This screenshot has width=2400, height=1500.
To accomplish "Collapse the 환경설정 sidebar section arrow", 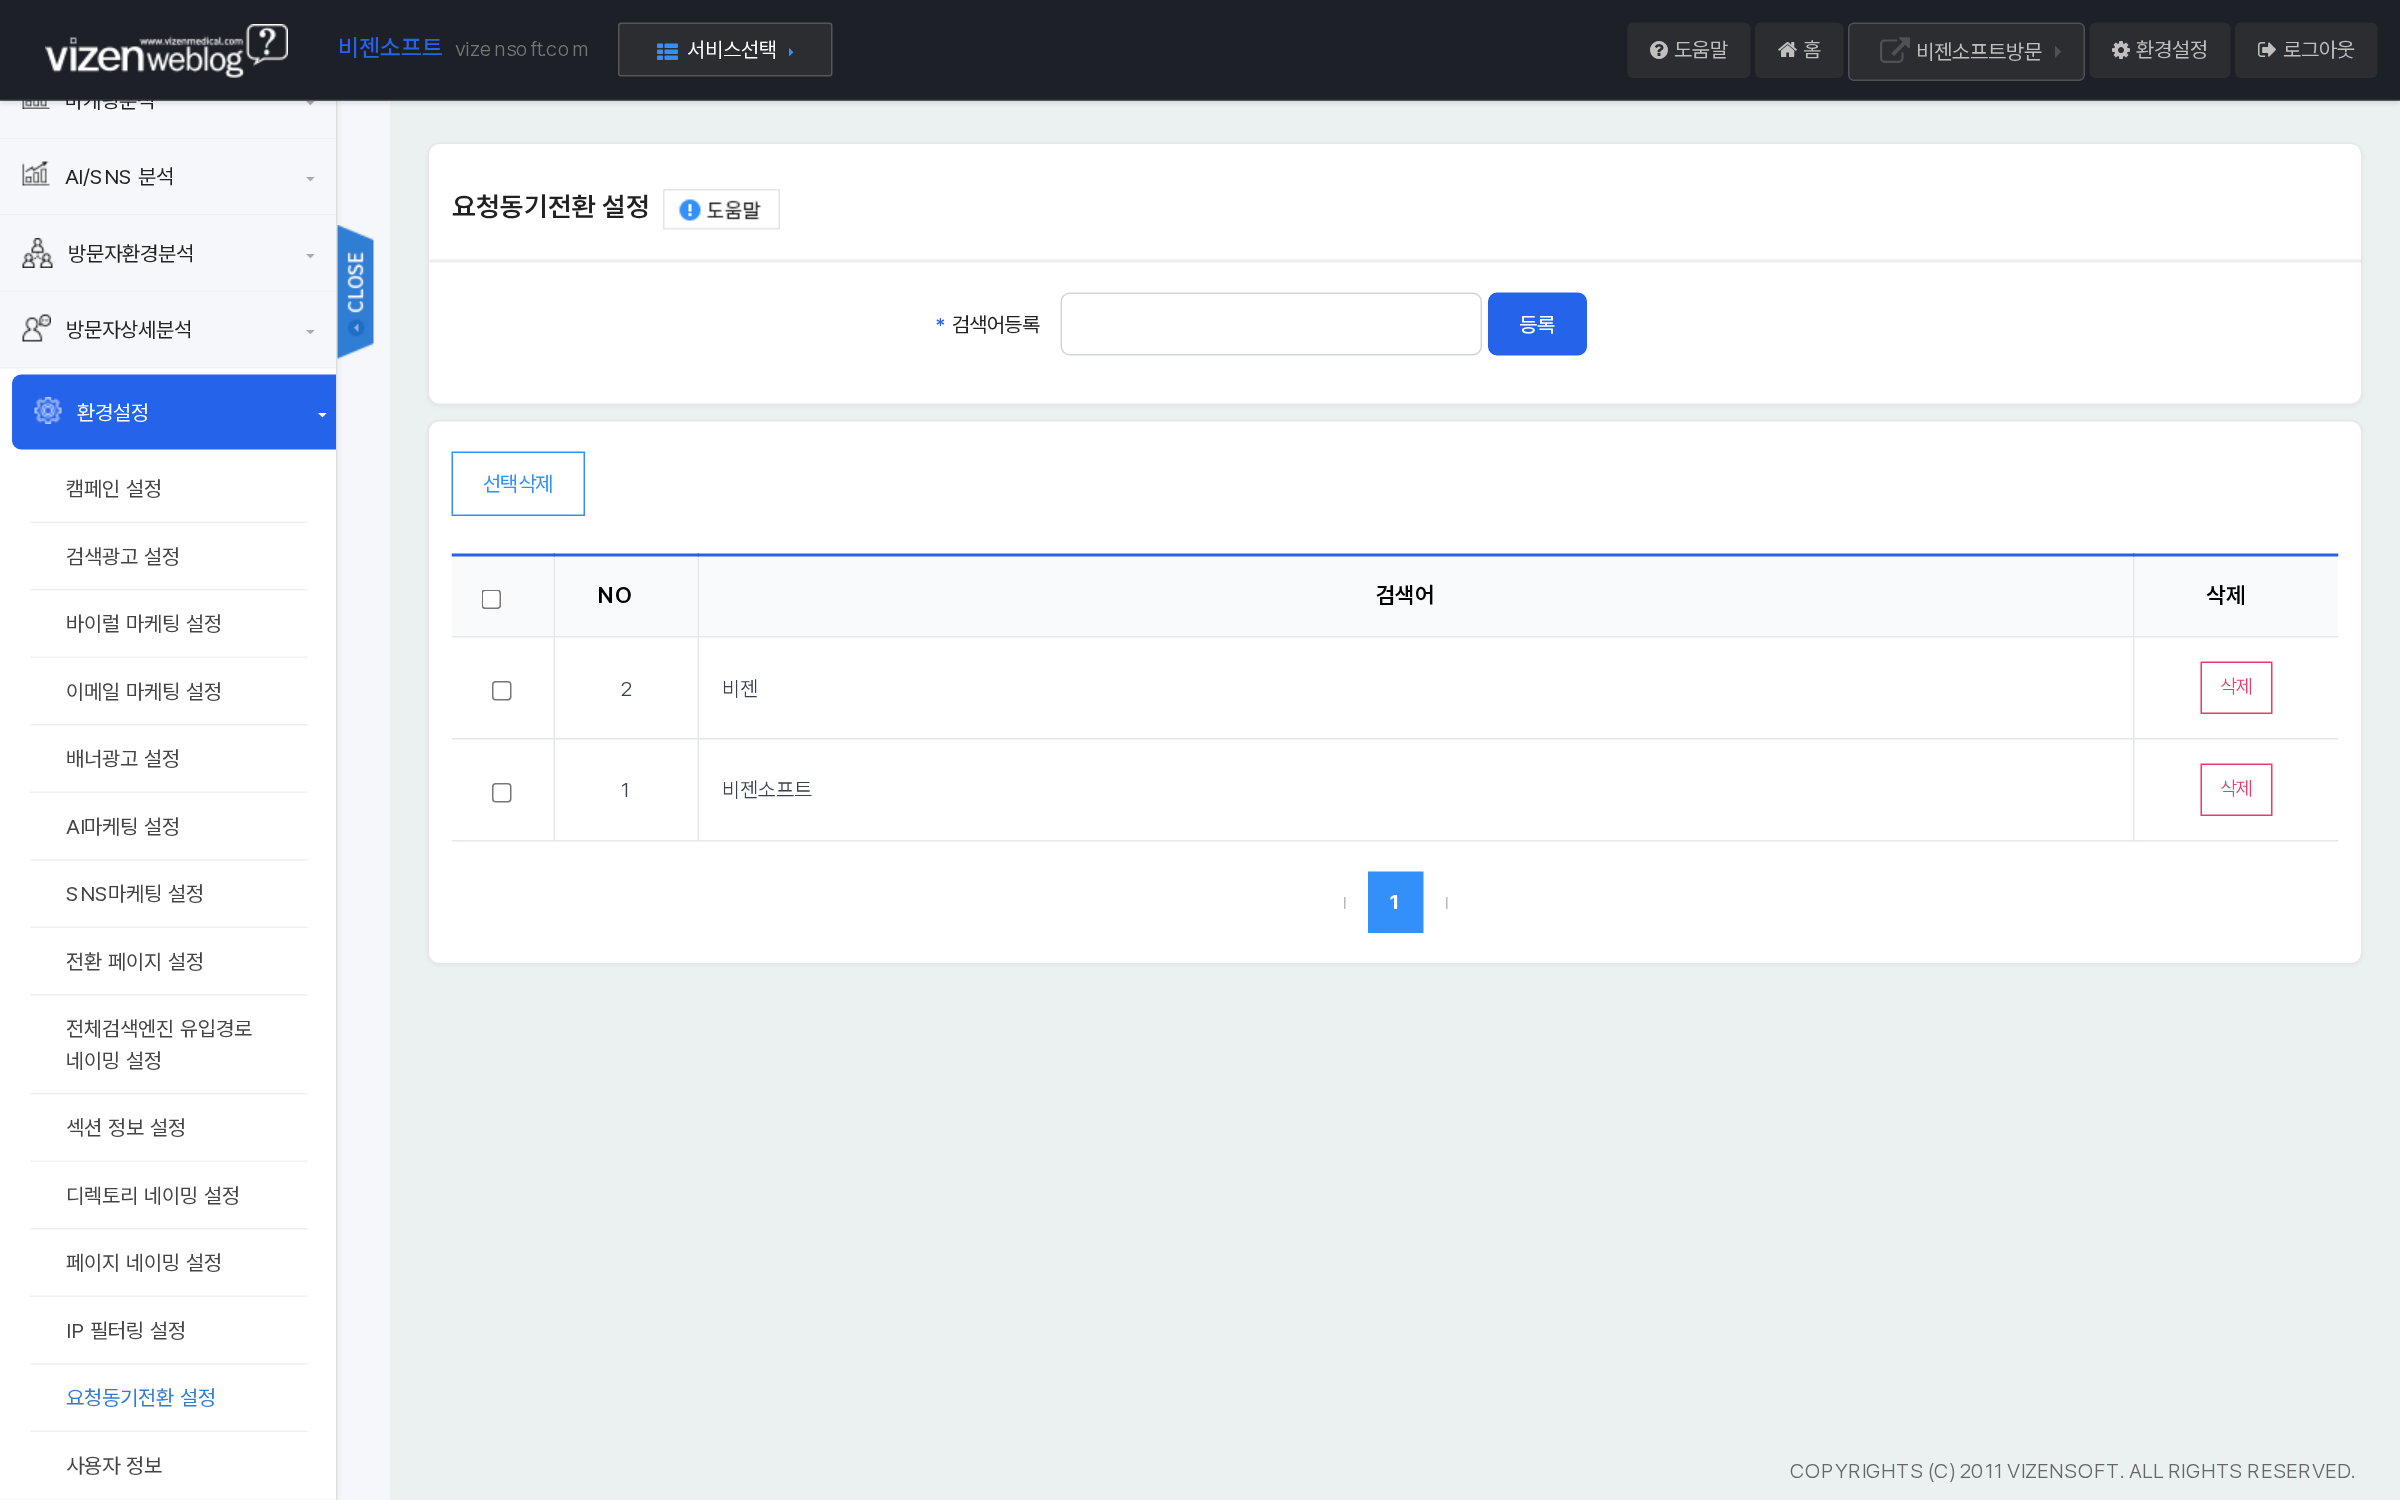I will click(x=322, y=415).
